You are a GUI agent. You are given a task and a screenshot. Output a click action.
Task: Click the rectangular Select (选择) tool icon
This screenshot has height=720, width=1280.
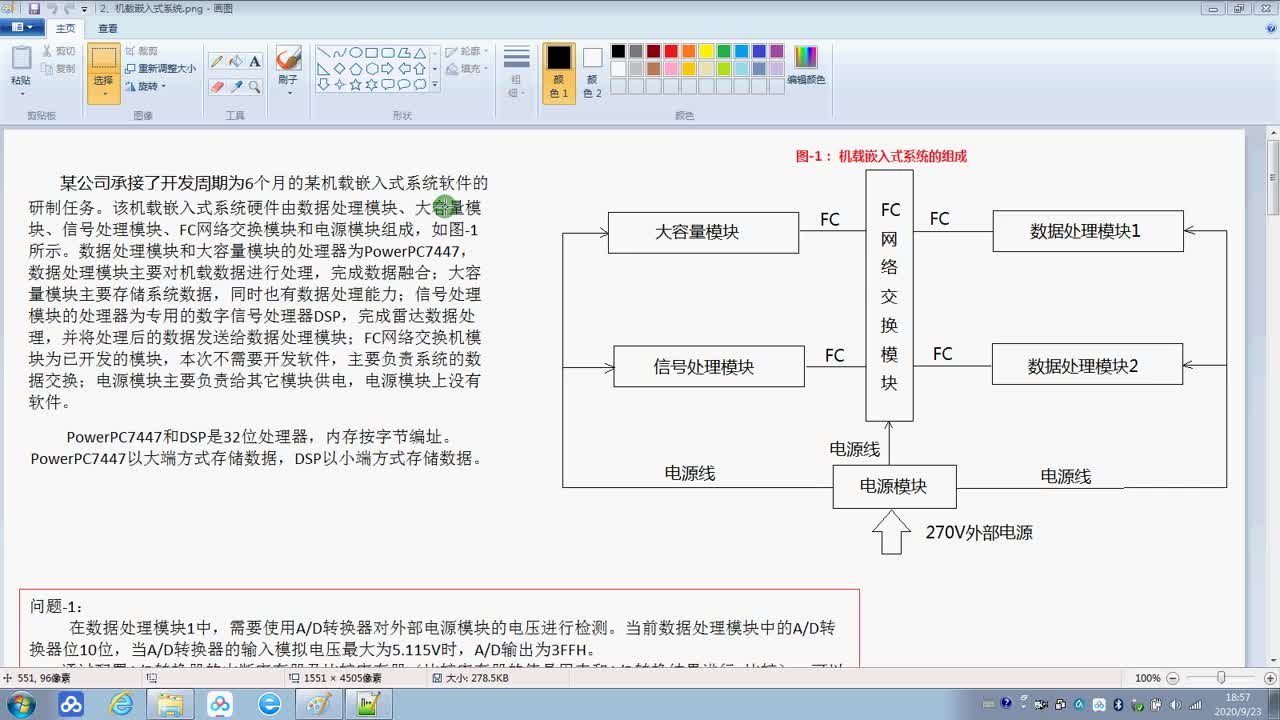(104, 58)
